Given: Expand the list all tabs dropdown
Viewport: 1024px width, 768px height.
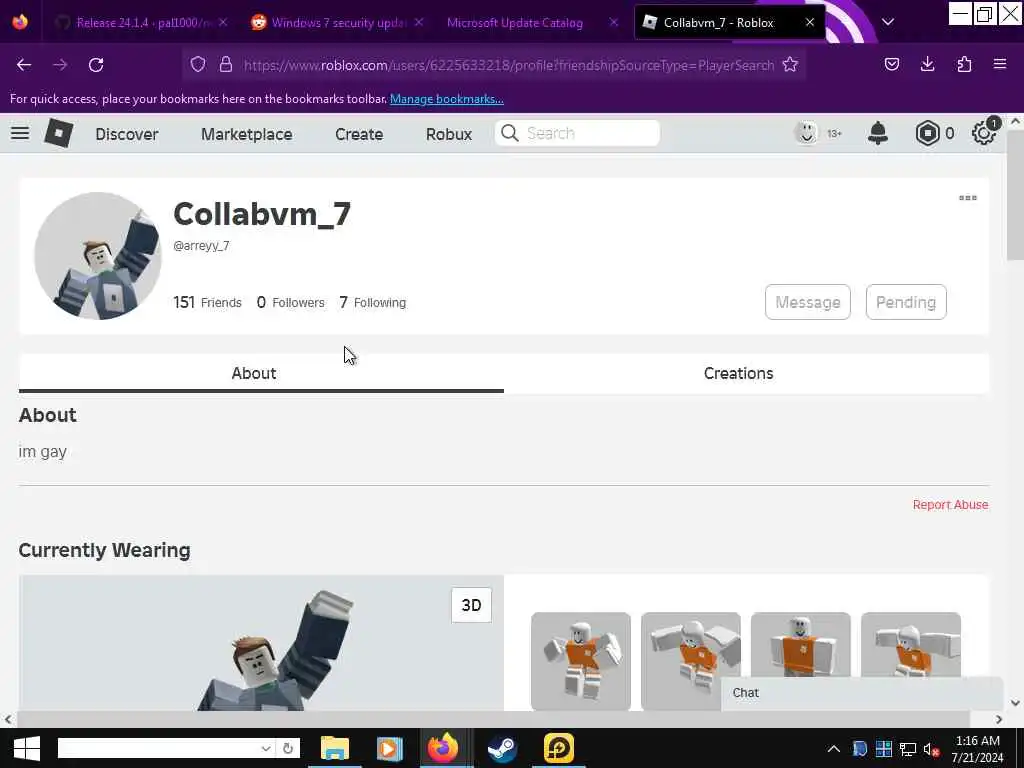Looking at the screenshot, I should [888, 22].
